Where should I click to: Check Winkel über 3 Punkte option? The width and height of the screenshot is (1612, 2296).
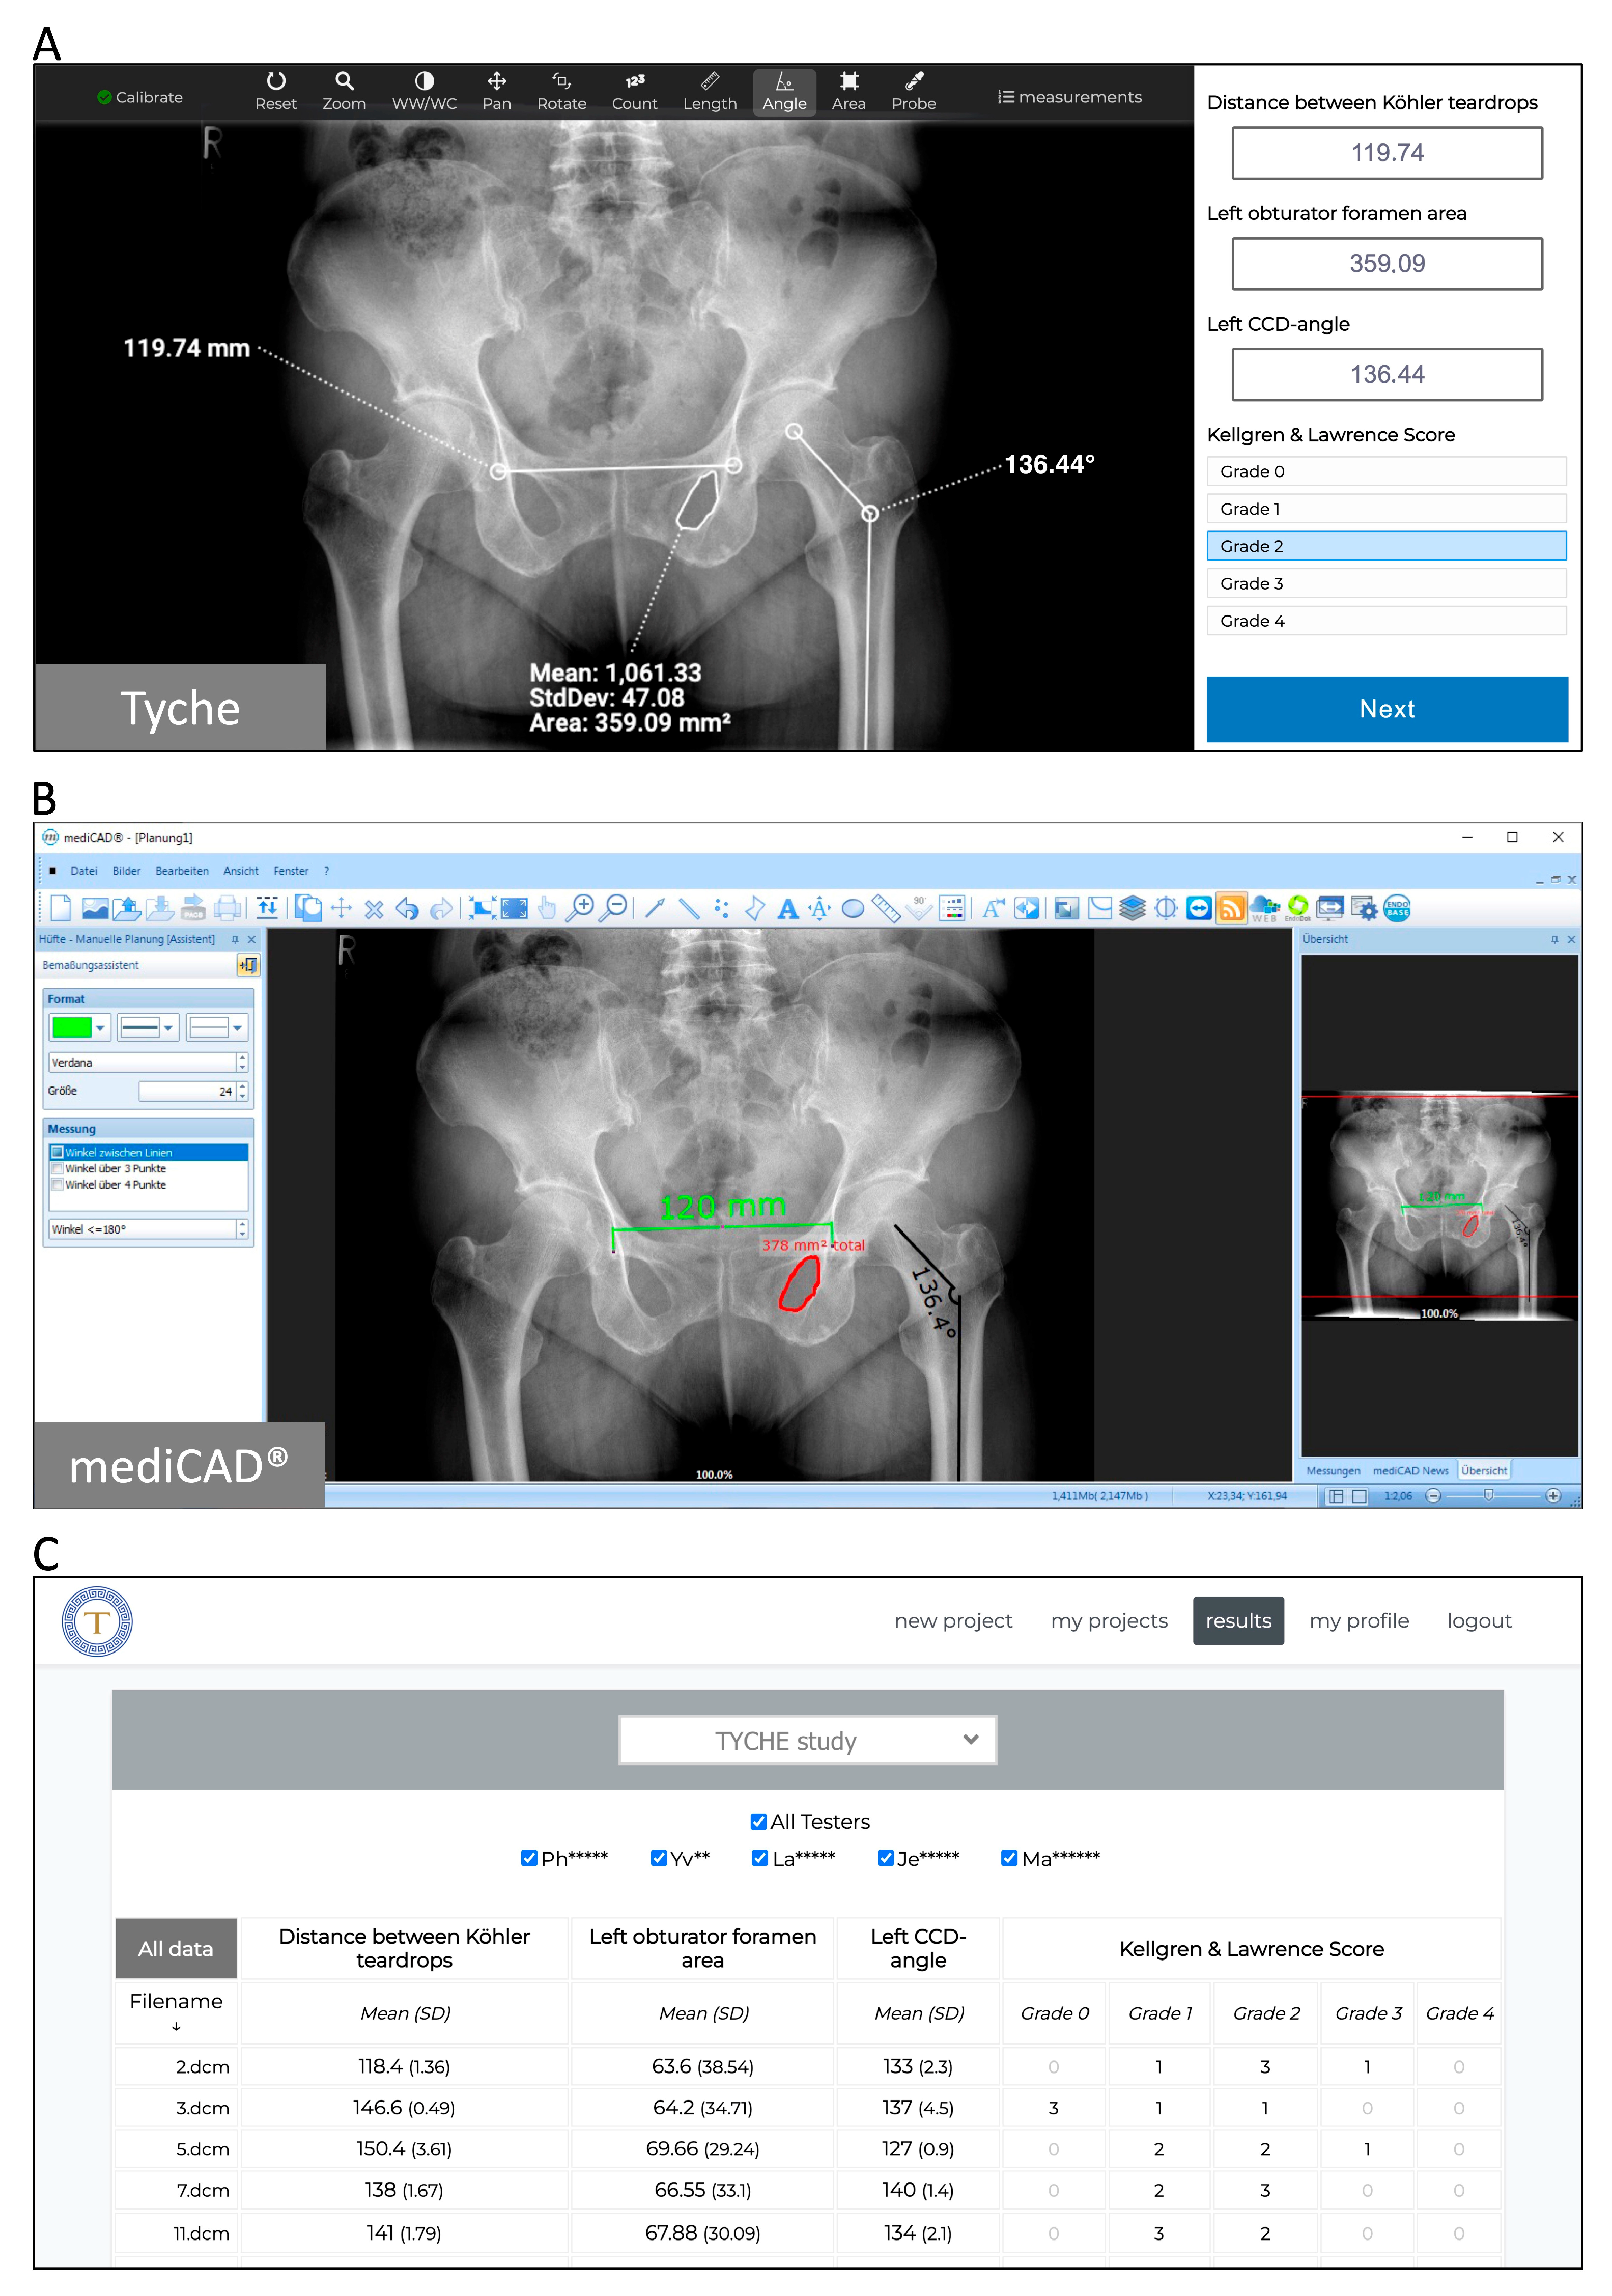tap(58, 1168)
